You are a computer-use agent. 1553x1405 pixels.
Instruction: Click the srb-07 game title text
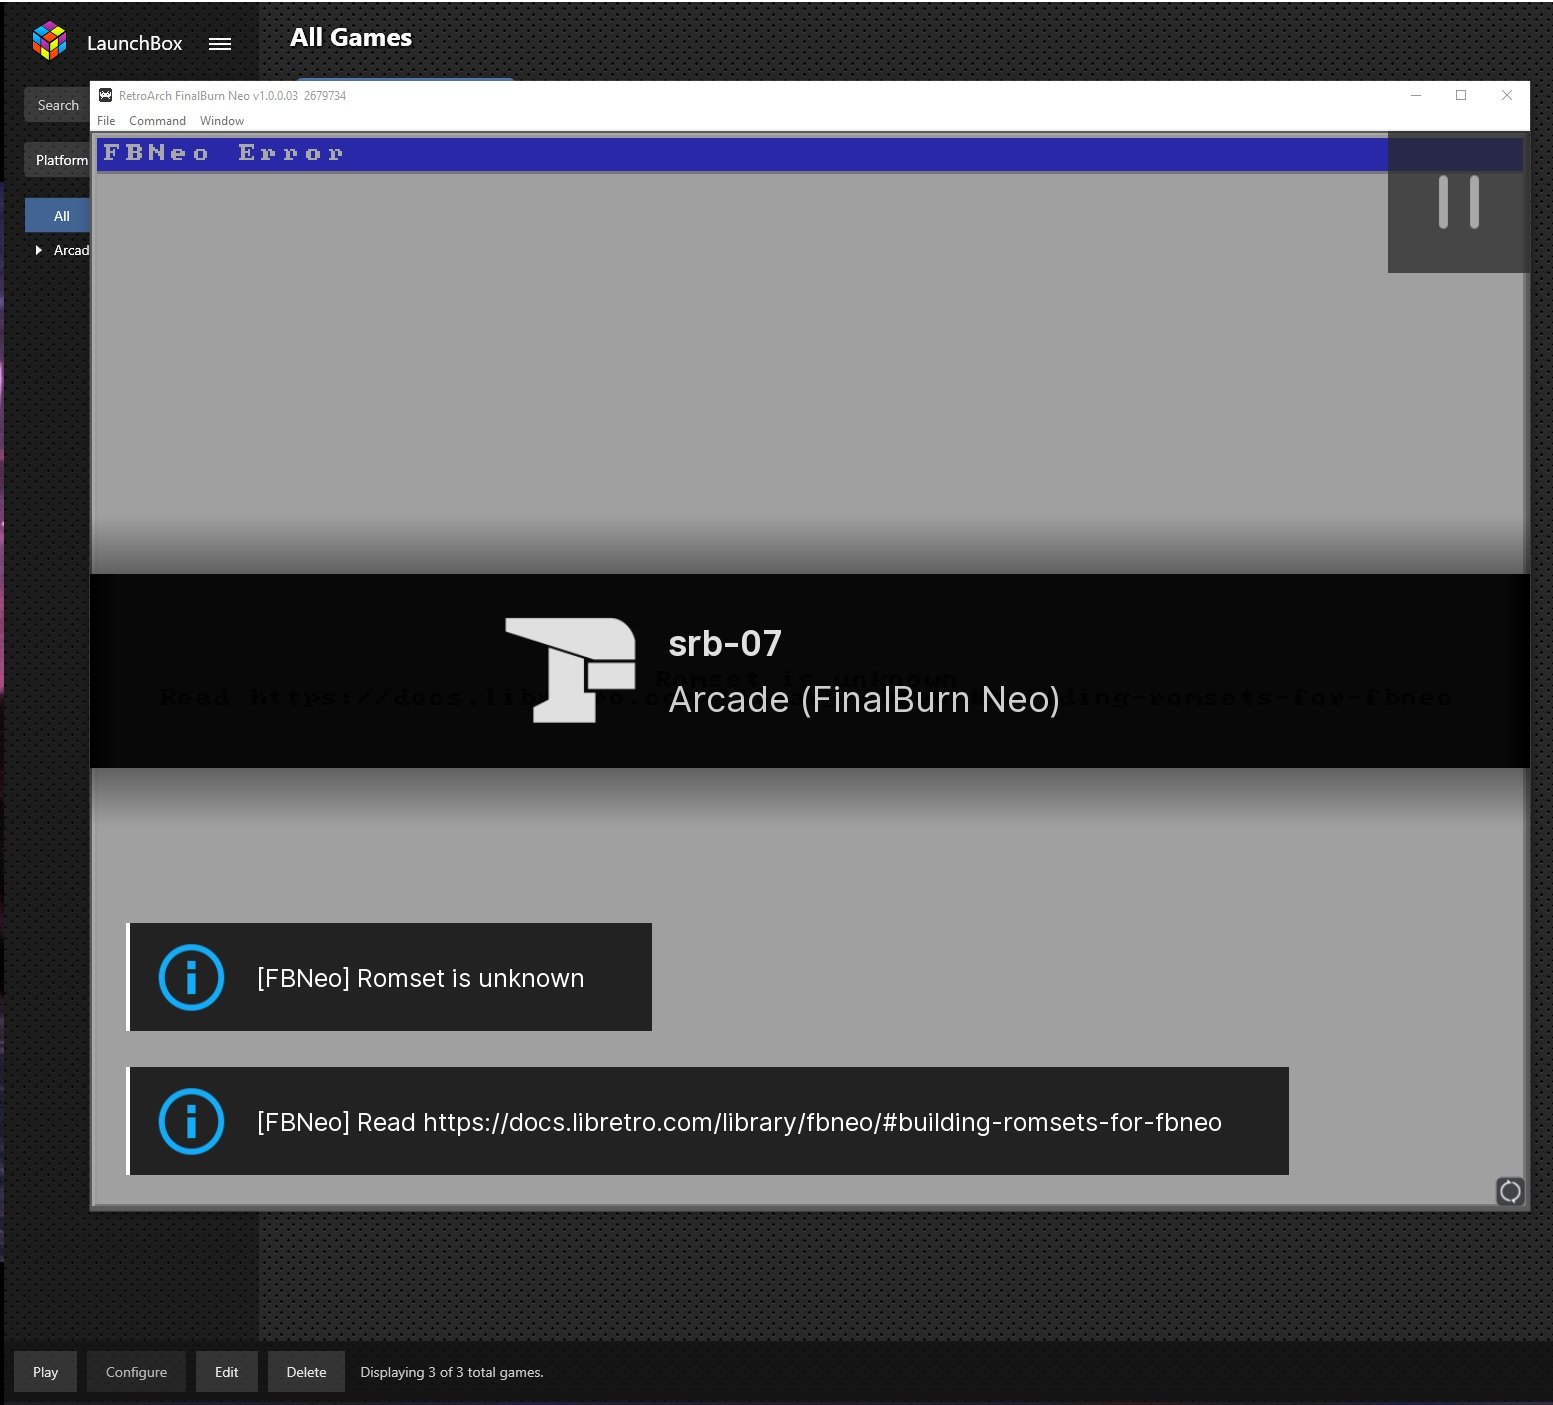click(725, 643)
